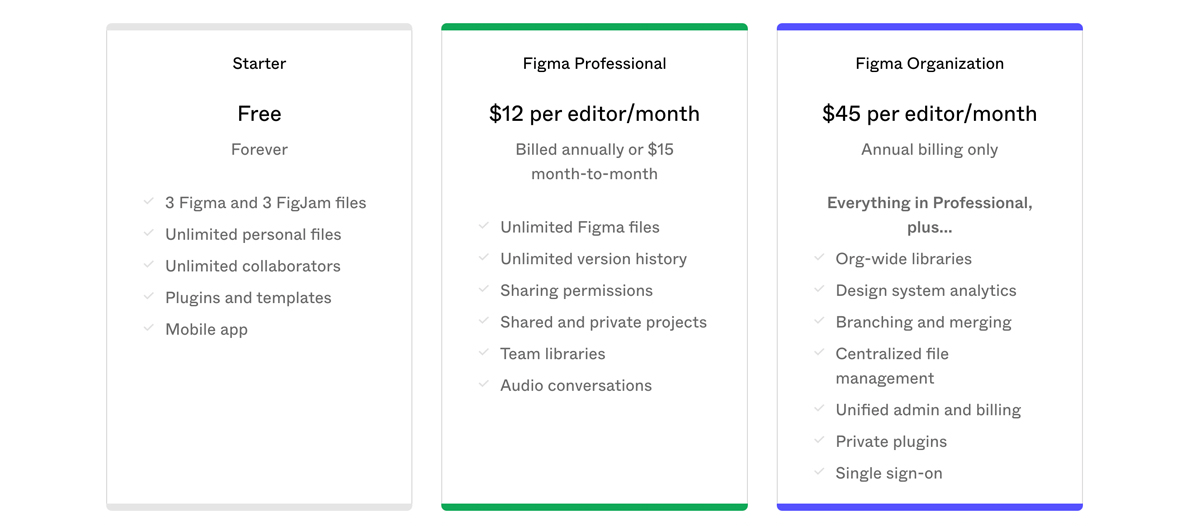
Task: Click the Free price label
Action: click(259, 114)
